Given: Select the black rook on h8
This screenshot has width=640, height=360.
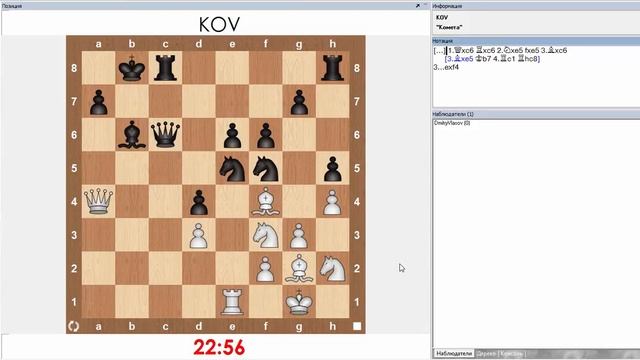Looking at the screenshot, I should click(x=333, y=68).
